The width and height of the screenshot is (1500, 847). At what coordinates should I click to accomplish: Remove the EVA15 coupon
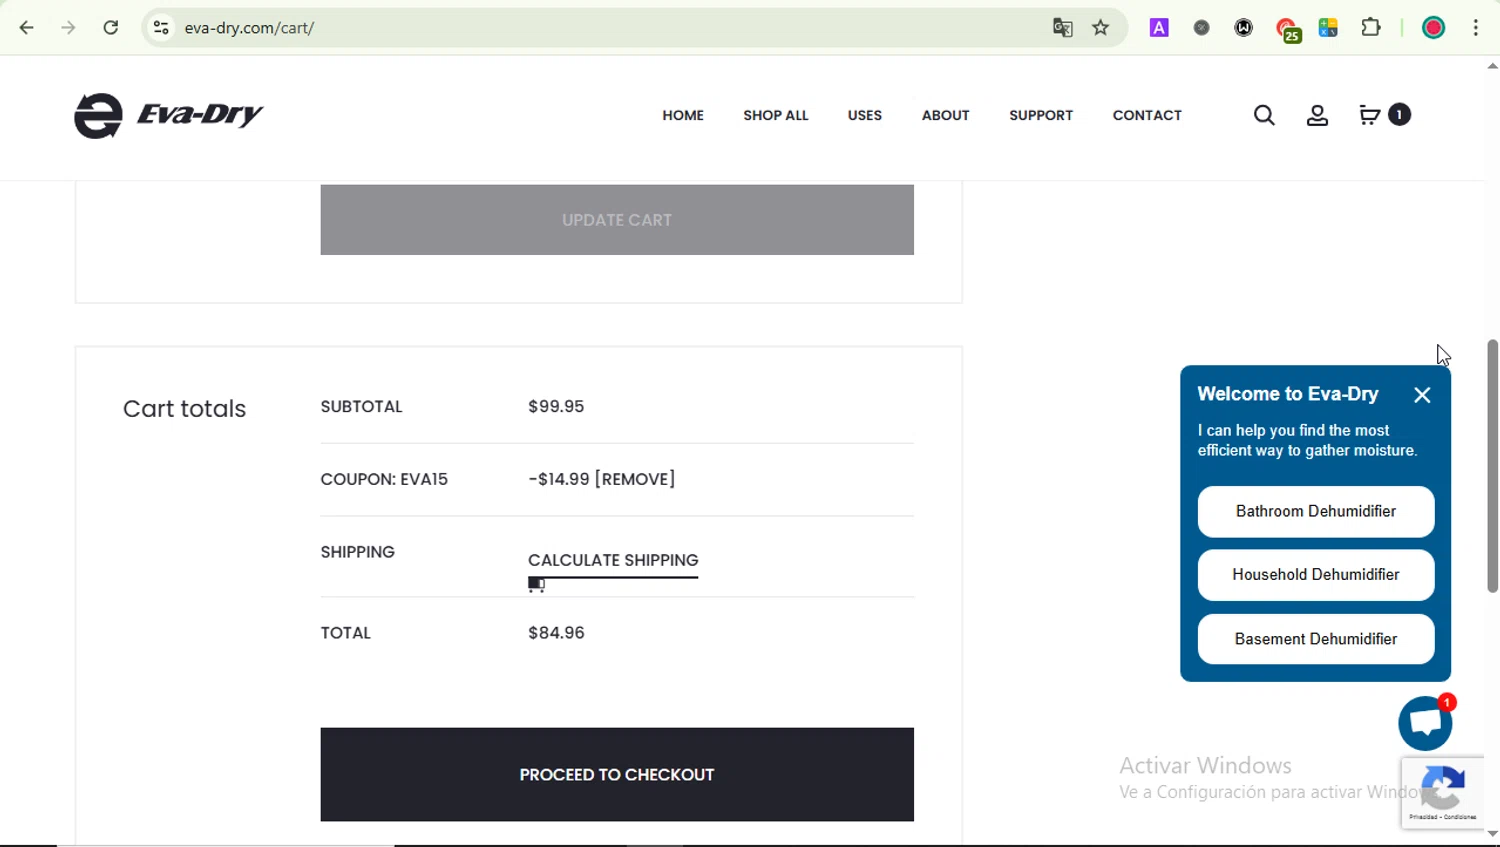635,479
